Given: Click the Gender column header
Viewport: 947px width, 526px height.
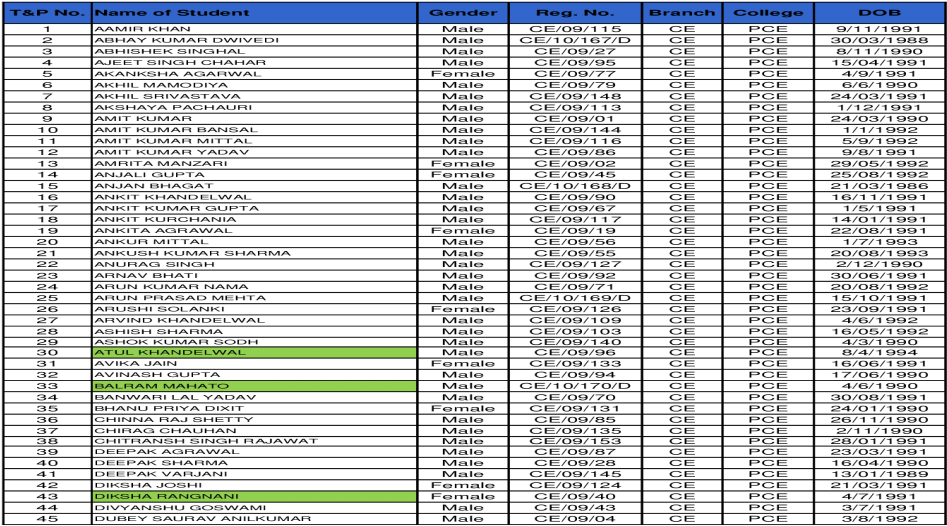Looking at the screenshot, I should [x=463, y=13].
